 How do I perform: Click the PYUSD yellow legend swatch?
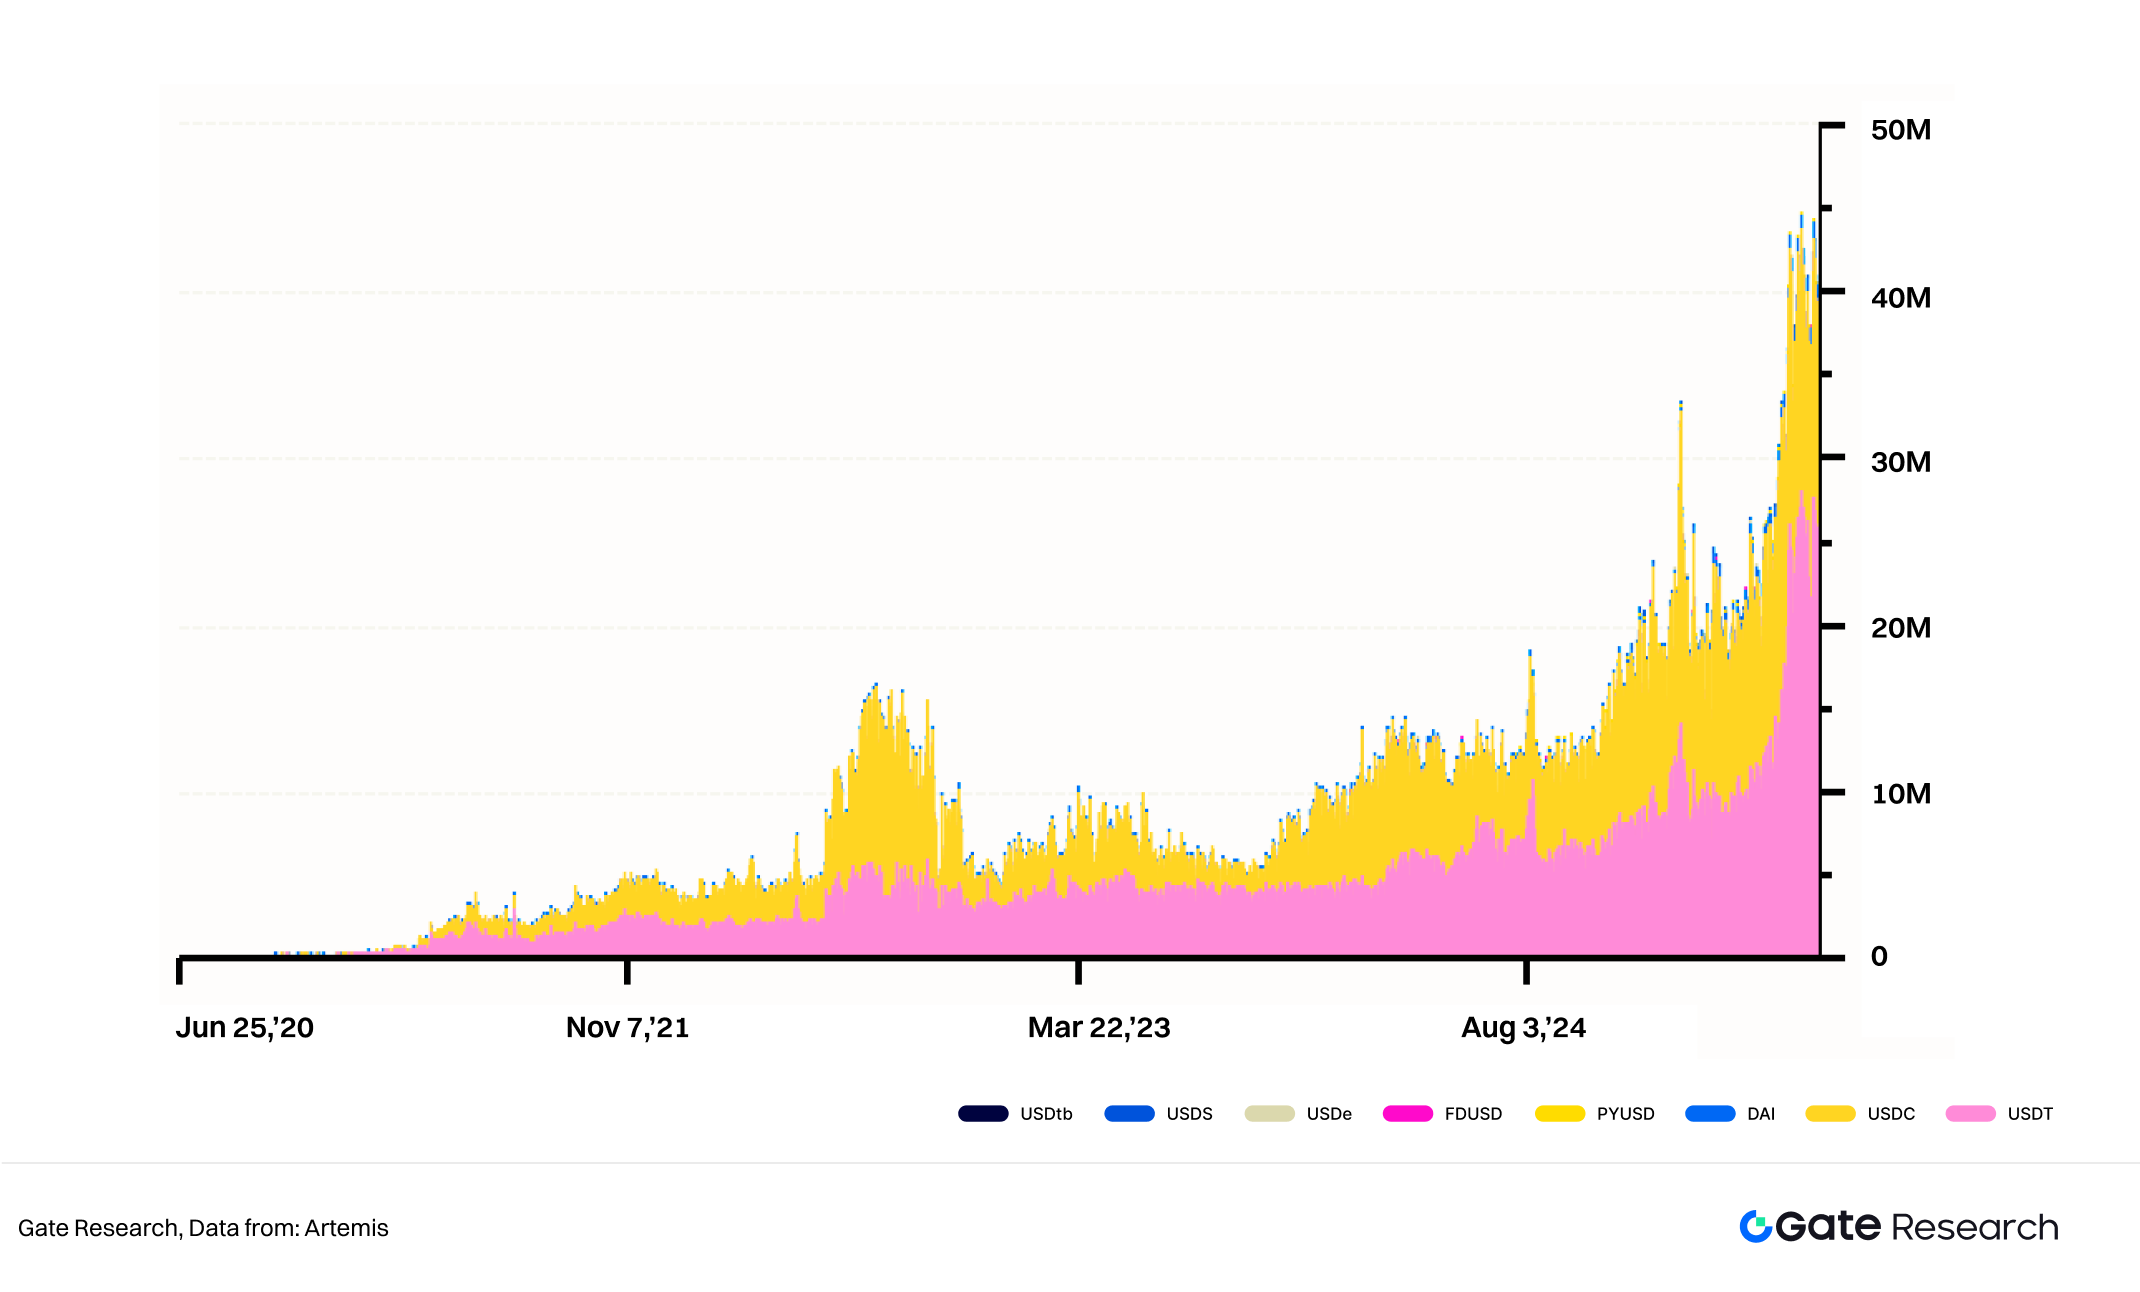click(x=1560, y=1114)
